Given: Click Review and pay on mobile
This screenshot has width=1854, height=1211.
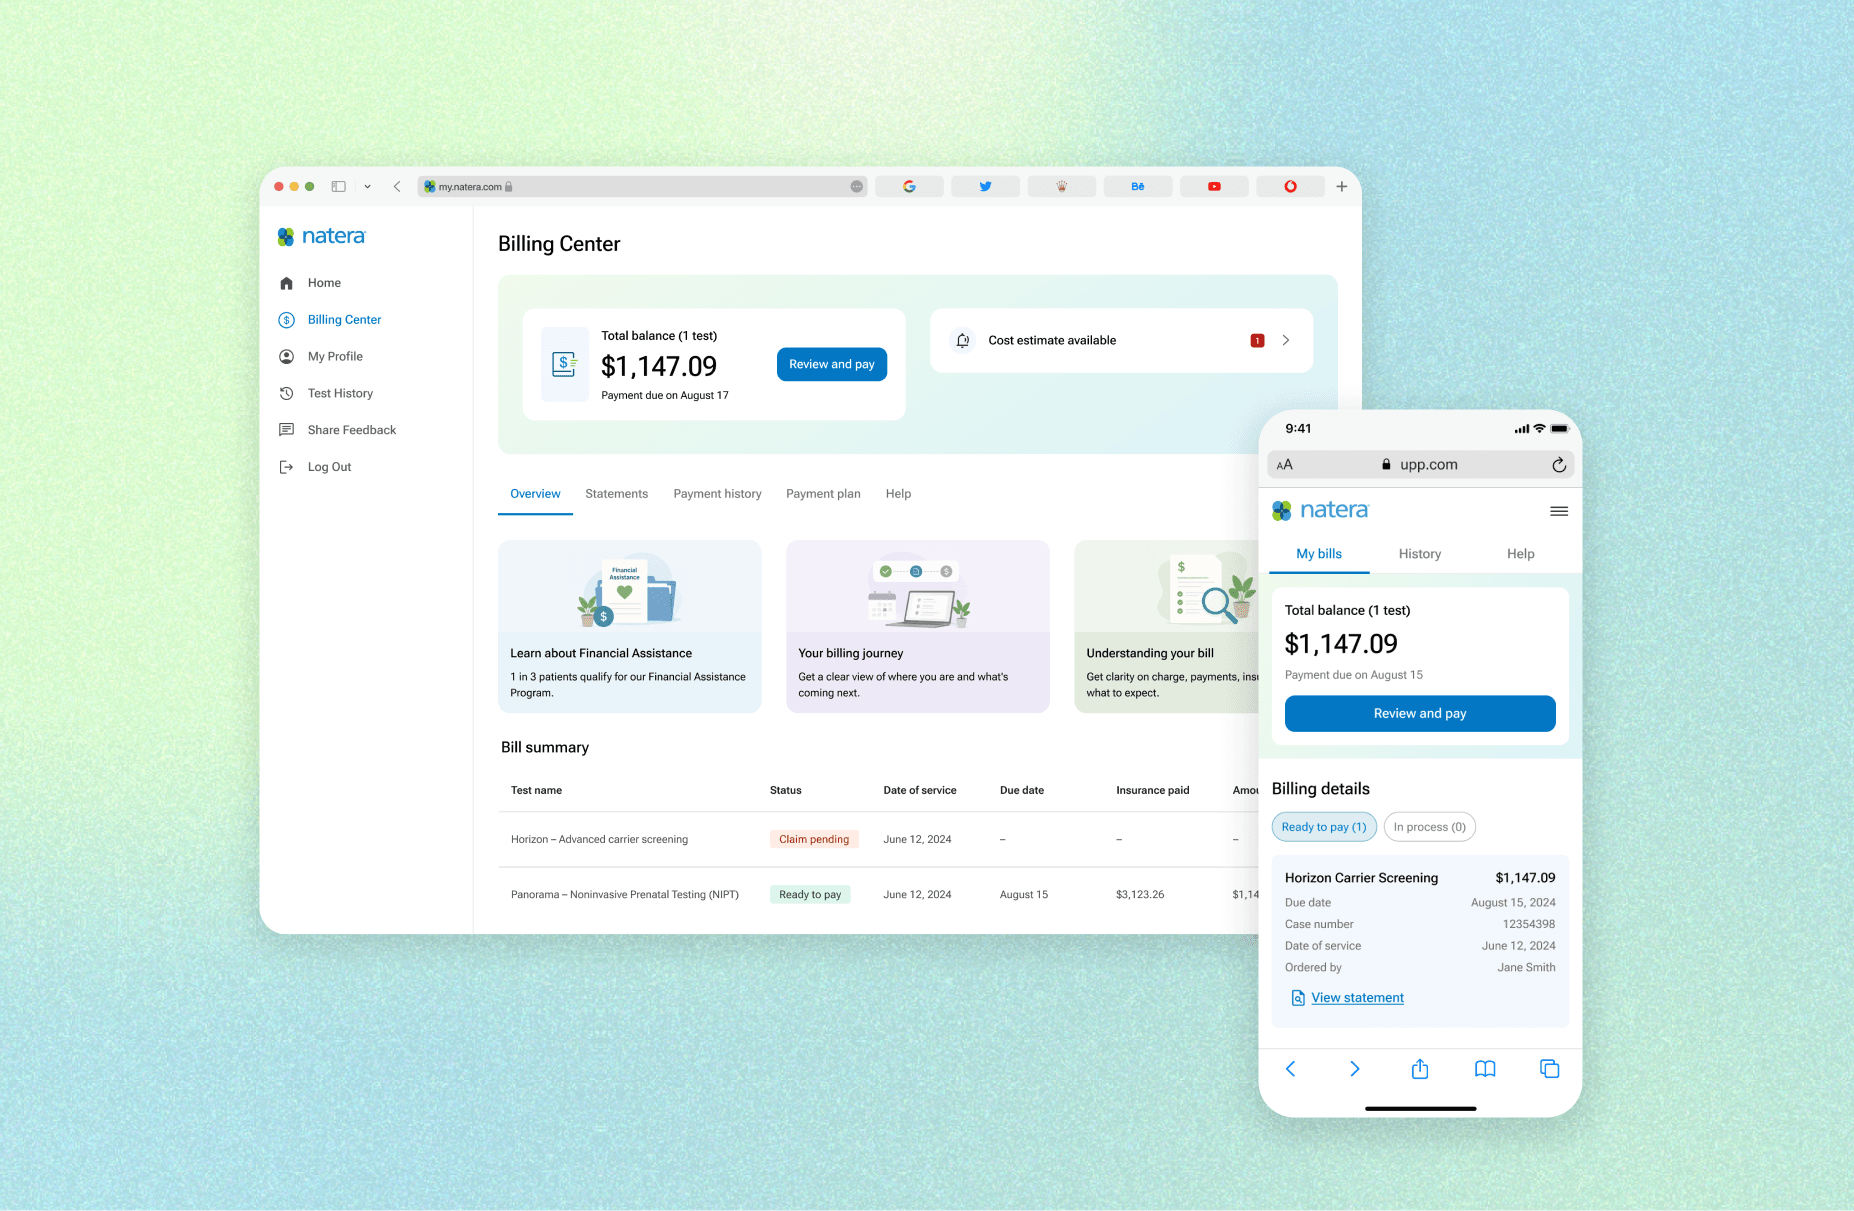Looking at the screenshot, I should (1420, 714).
